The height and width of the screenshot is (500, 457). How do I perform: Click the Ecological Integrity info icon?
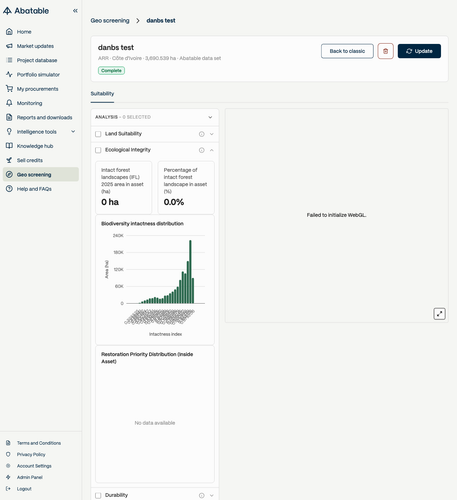tap(202, 150)
